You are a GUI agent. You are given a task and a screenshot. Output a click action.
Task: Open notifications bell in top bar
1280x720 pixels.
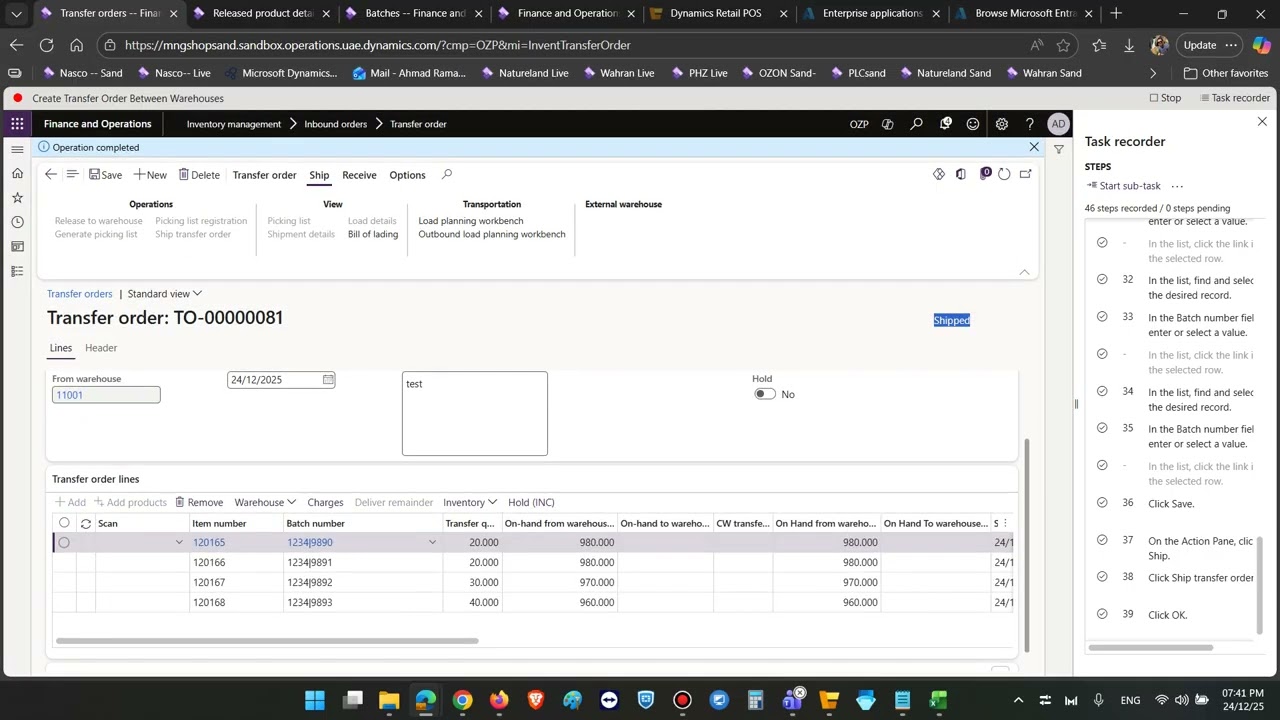(945, 124)
